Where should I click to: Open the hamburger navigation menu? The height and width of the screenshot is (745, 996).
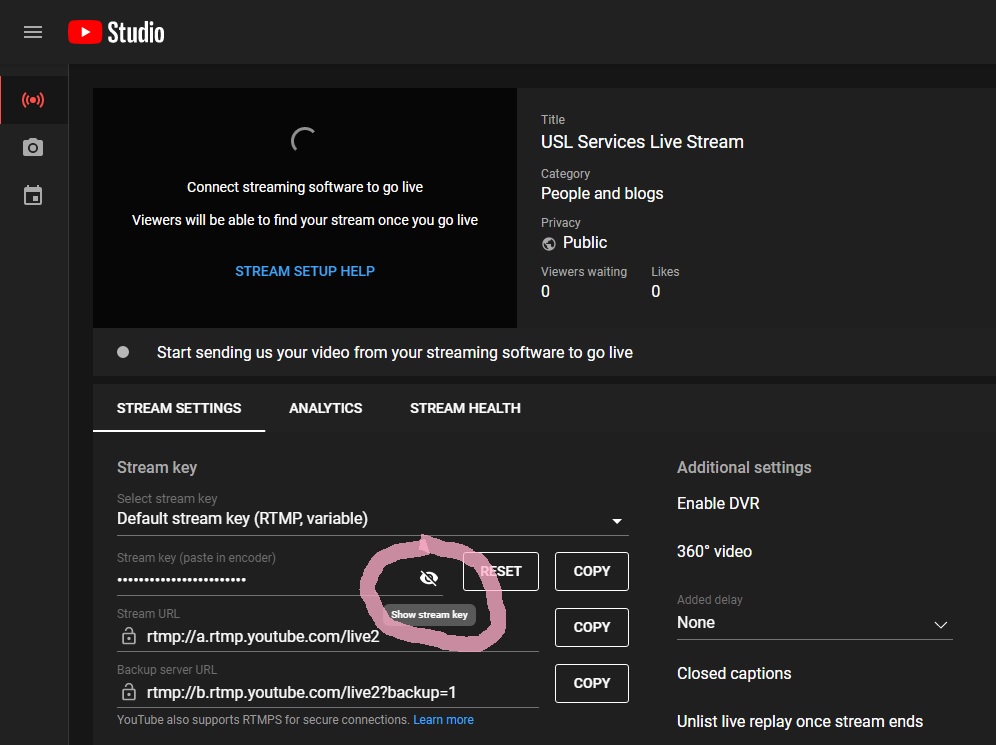coord(33,32)
